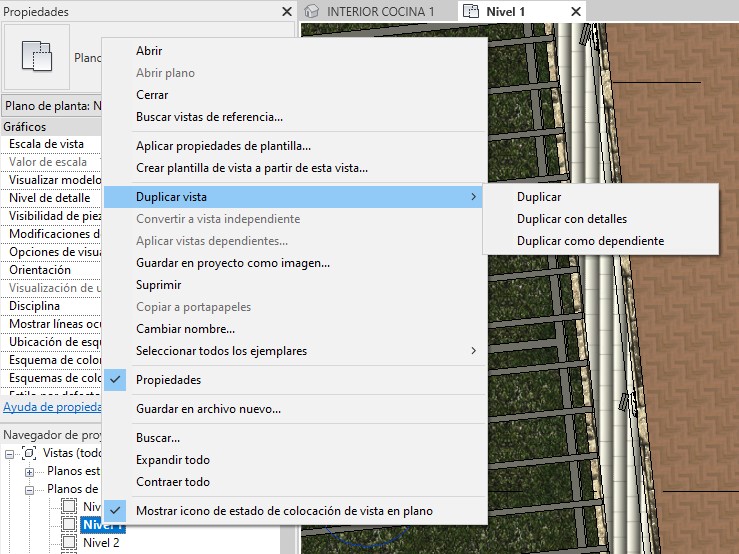Choose Duplicar con detalles from submenu

572,219
